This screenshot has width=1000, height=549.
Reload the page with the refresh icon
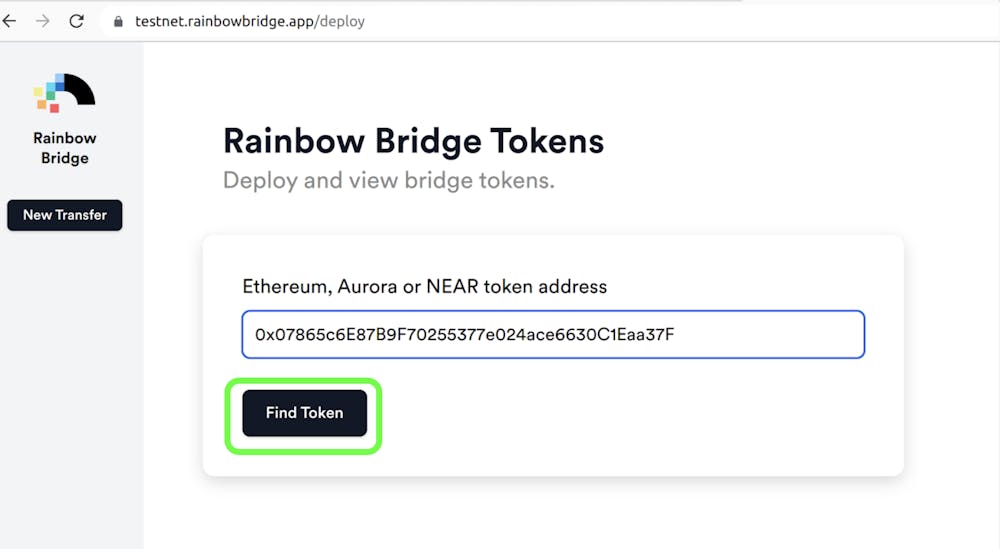click(77, 21)
